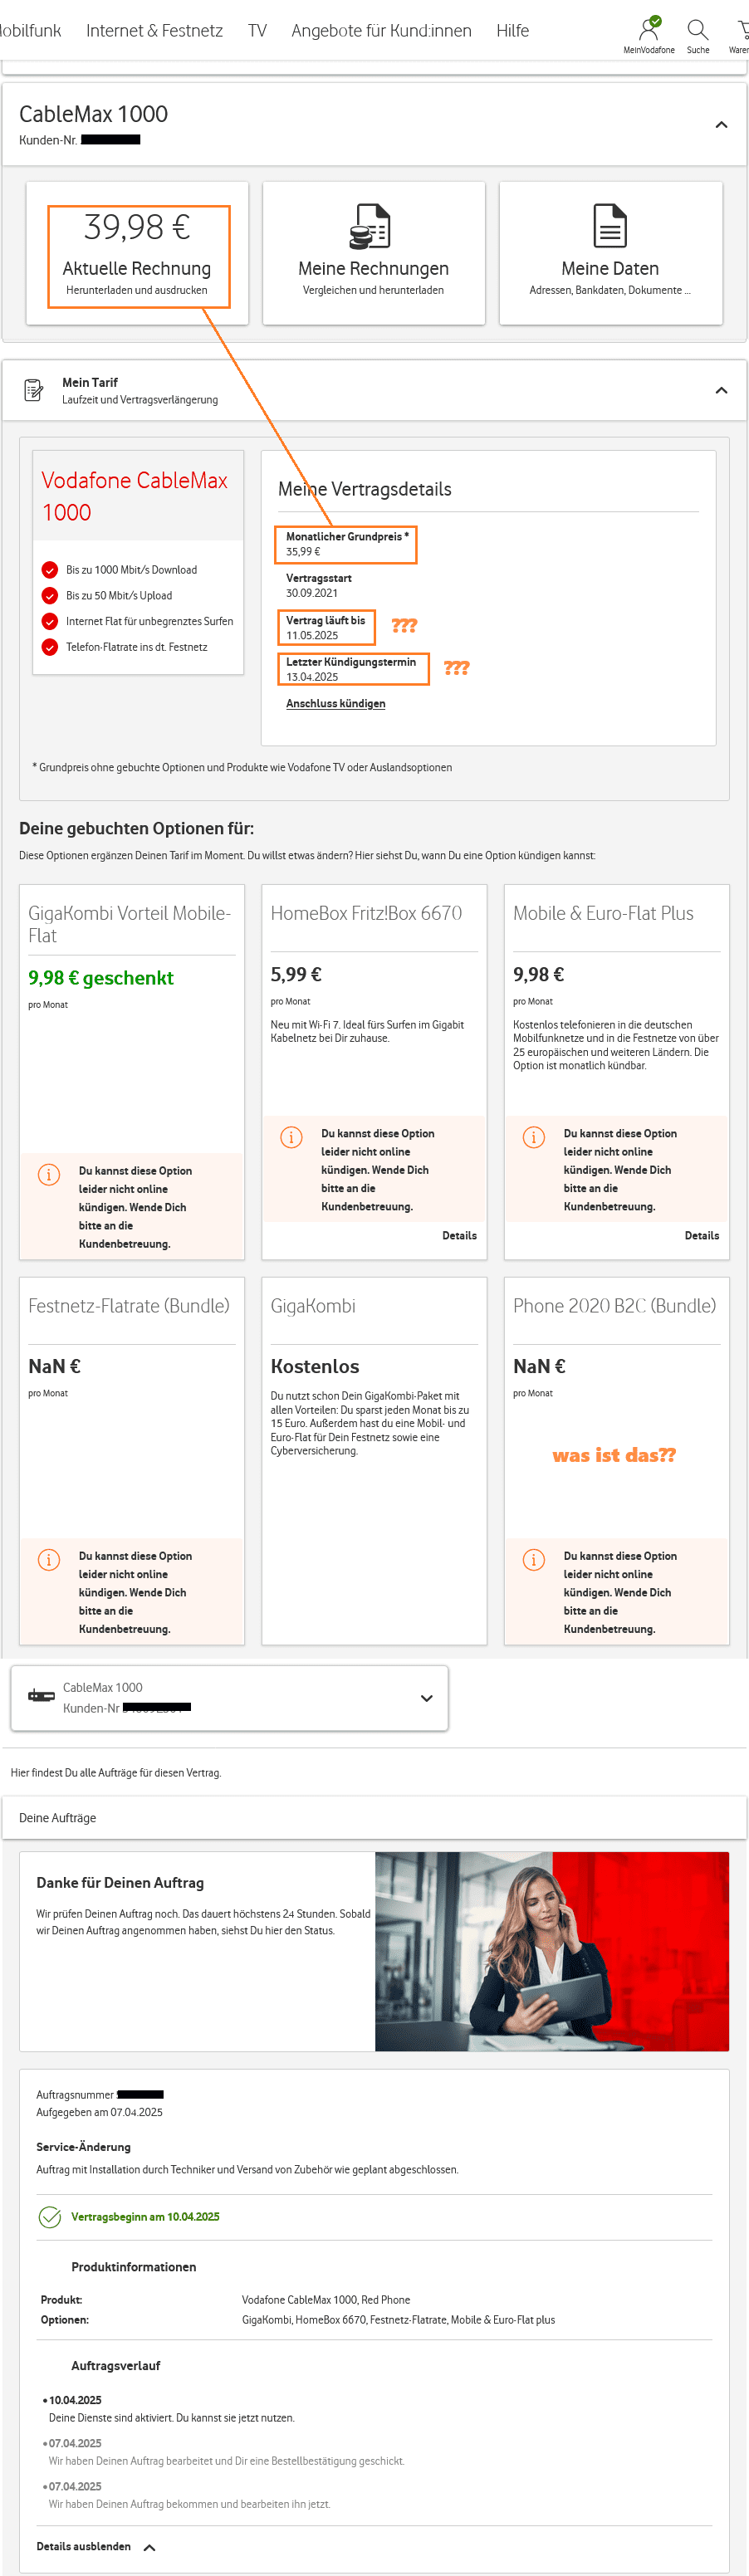Click the Mein Tarif contract icon
This screenshot has height=2576, width=749.
click(34, 390)
